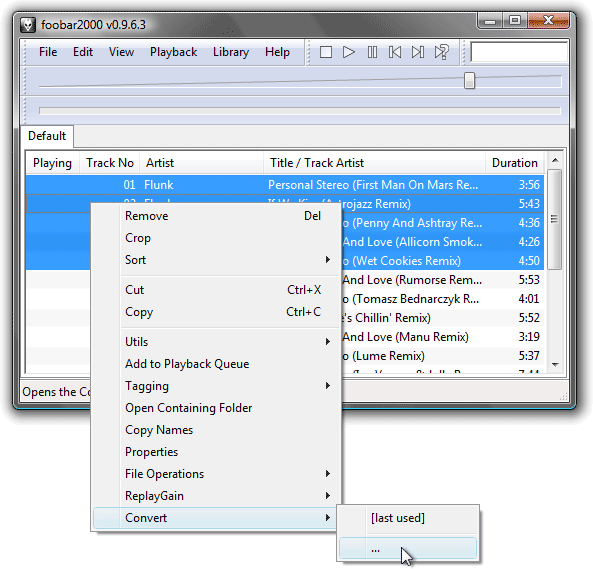Click the seek bar track
Image resolution: width=593 pixels, height=569 pixels.
(x=300, y=111)
